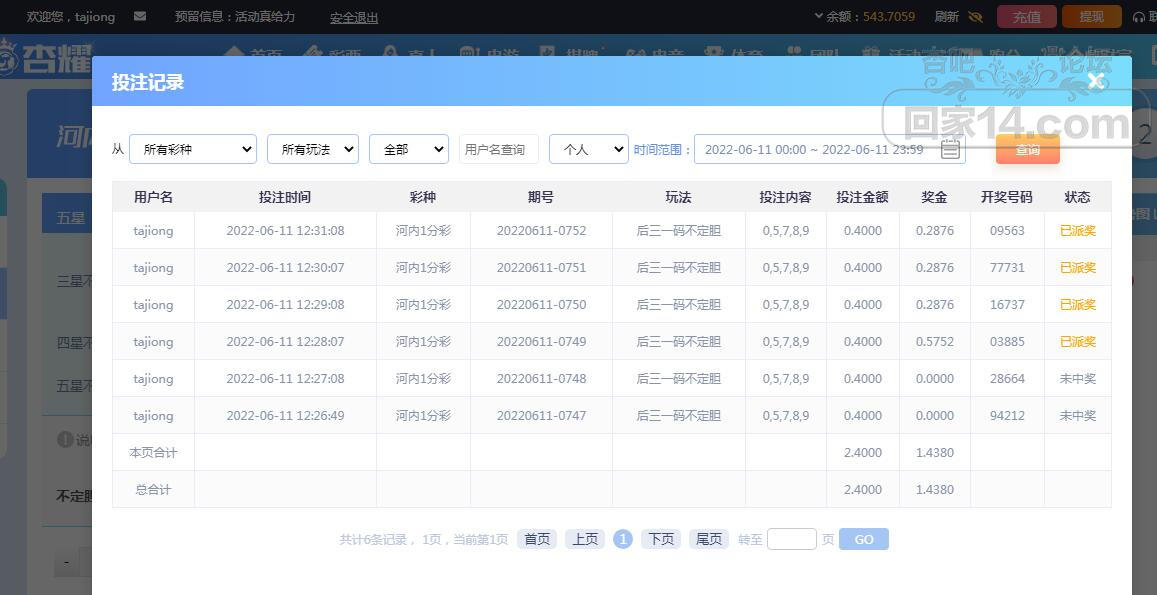Click 下页 next page button
This screenshot has width=1157, height=595.
[661, 539]
